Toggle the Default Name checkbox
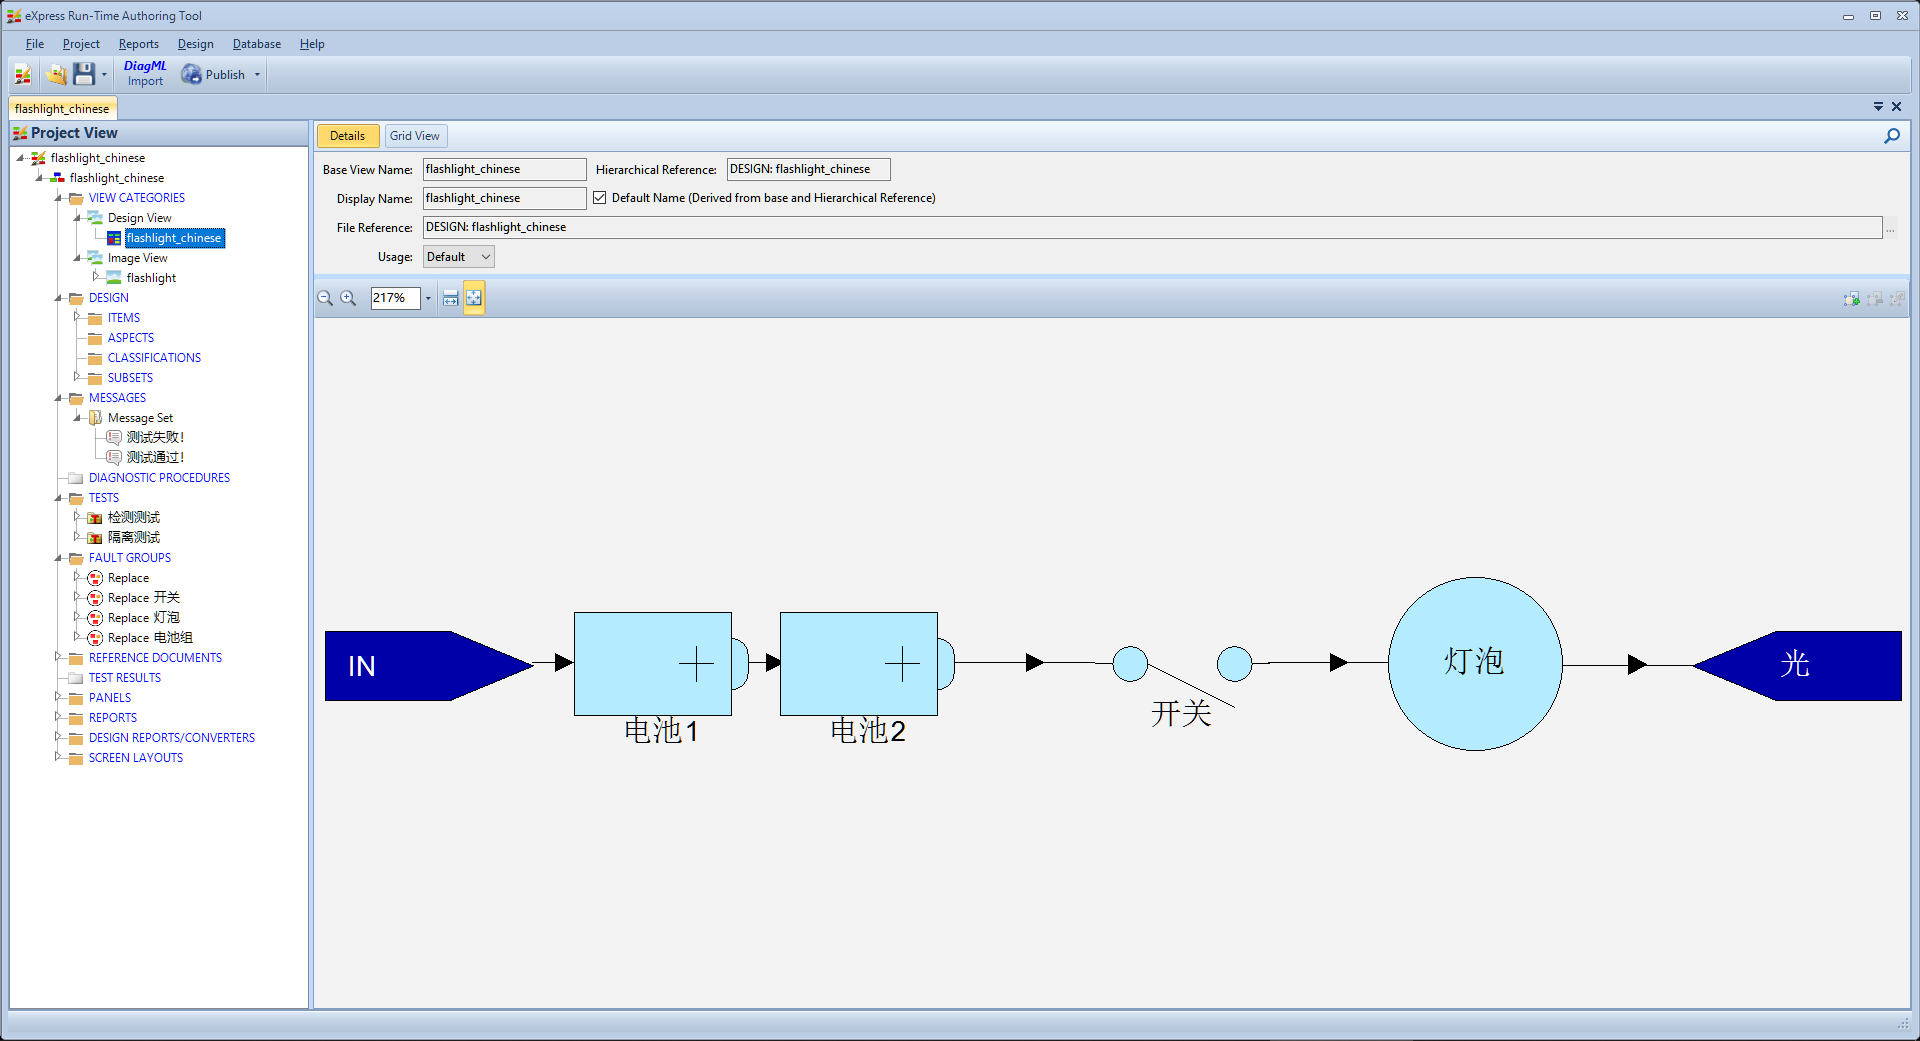1920x1041 pixels. pos(600,198)
